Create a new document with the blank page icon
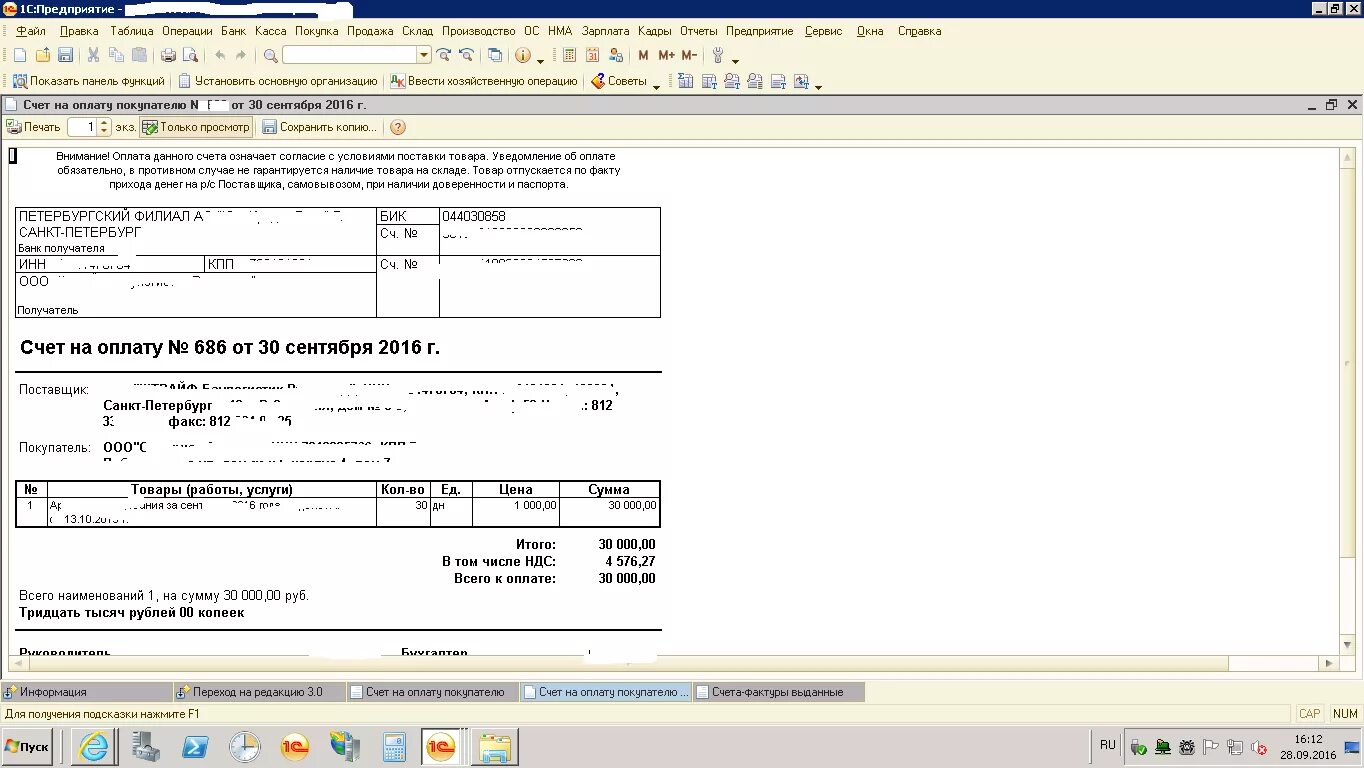This screenshot has height=768, width=1364. [x=19, y=56]
